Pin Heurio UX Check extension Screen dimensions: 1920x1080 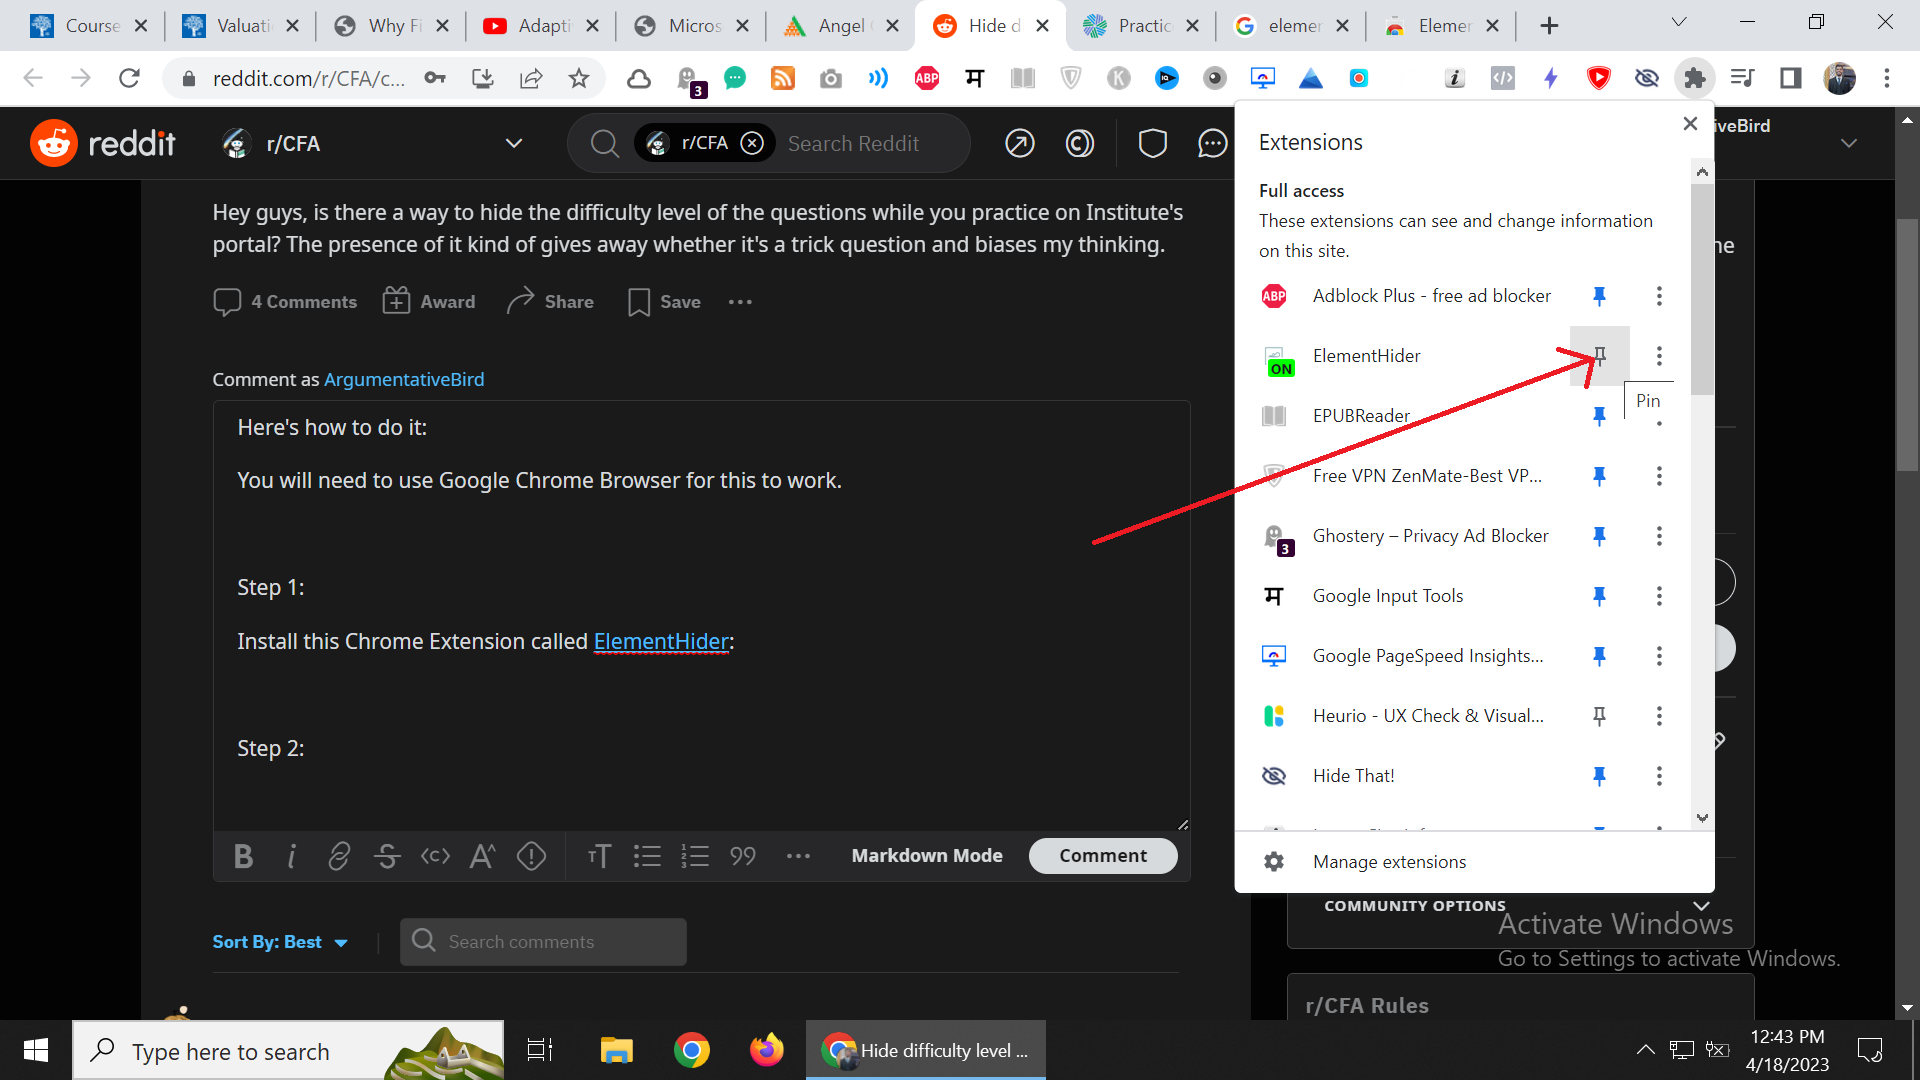coord(1599,716)
